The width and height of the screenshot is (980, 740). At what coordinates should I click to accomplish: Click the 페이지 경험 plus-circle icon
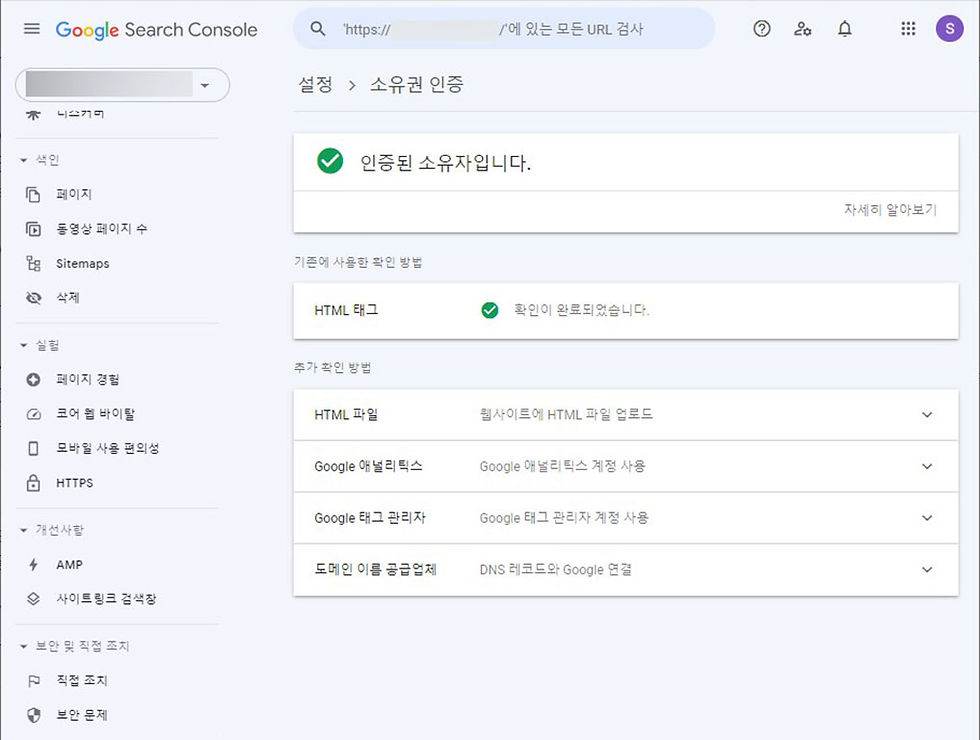pos(33,379)
